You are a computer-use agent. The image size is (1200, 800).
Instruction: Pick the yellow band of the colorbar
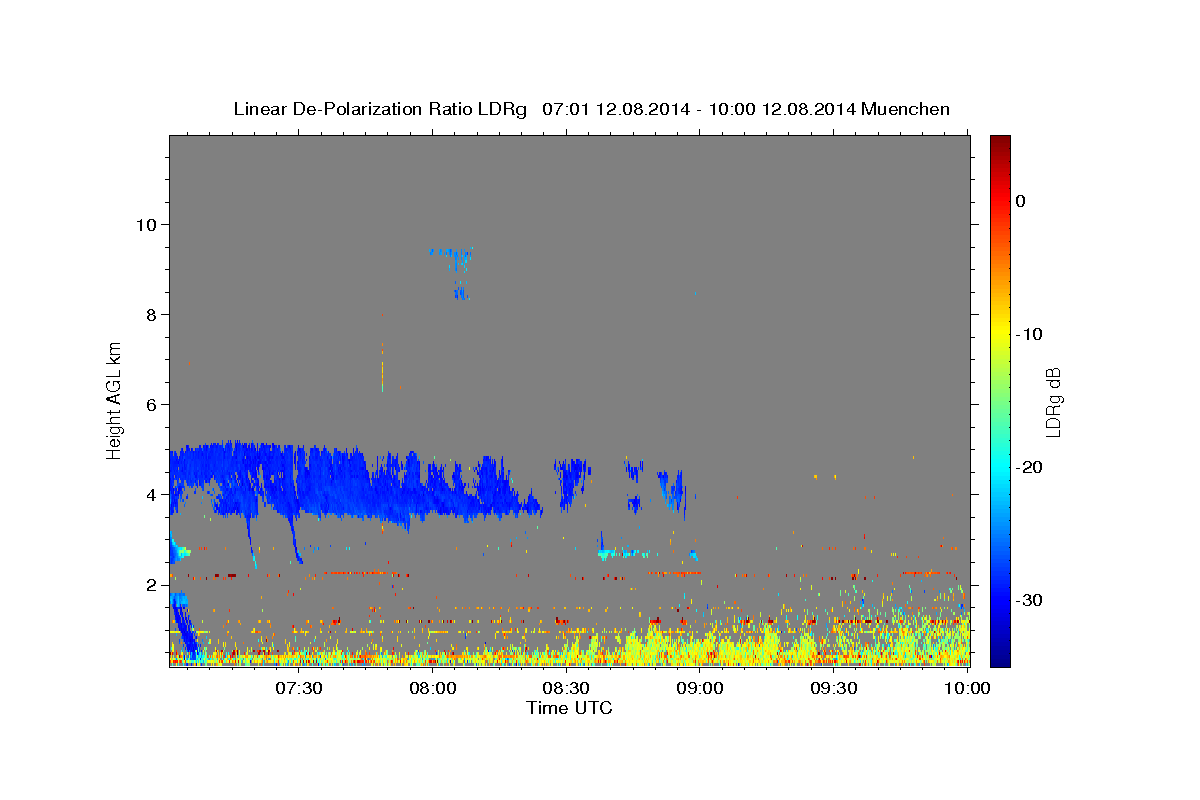coord(1000,334)
